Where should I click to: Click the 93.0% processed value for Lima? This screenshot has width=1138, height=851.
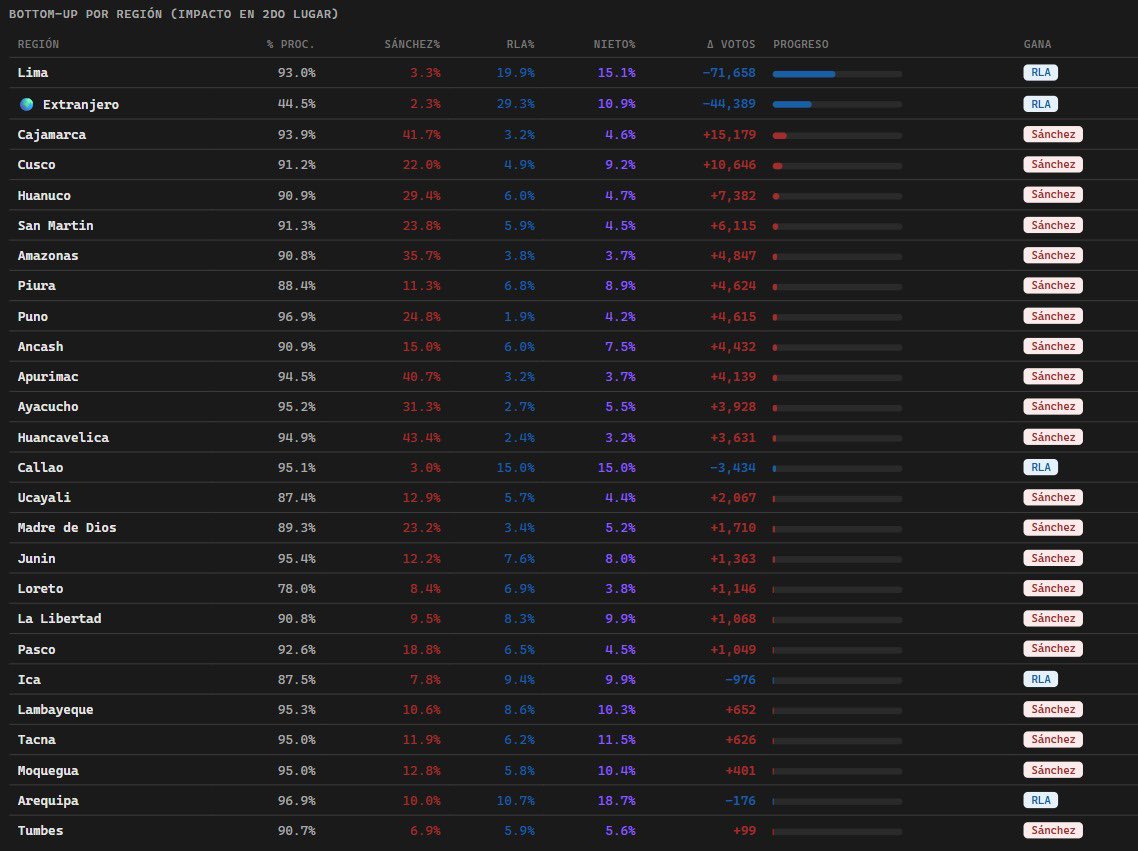click(x=296, y=73)
